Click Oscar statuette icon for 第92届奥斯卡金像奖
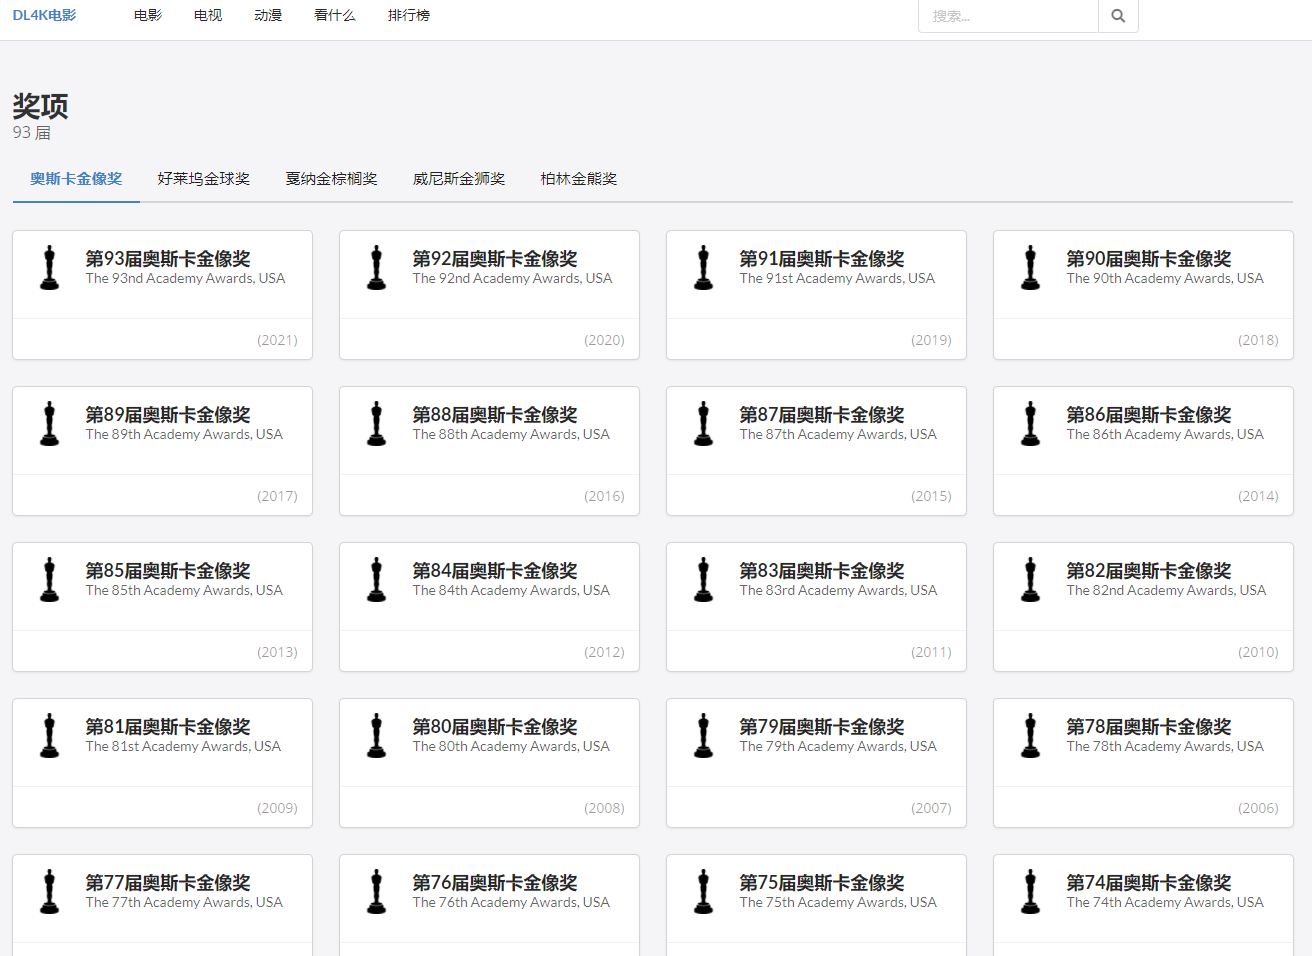 click(x=376, y=268)
